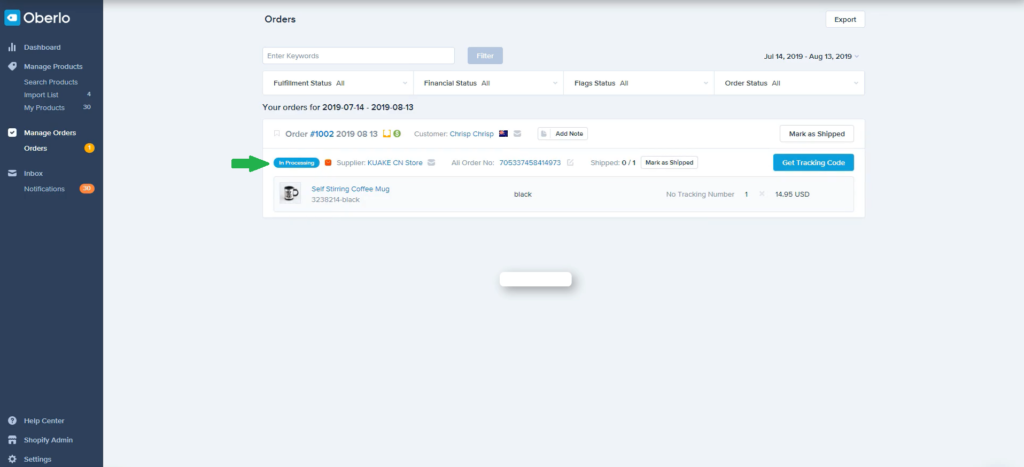
Task: Click the Manage Orders checkmark icon
Action: (12, 133)
